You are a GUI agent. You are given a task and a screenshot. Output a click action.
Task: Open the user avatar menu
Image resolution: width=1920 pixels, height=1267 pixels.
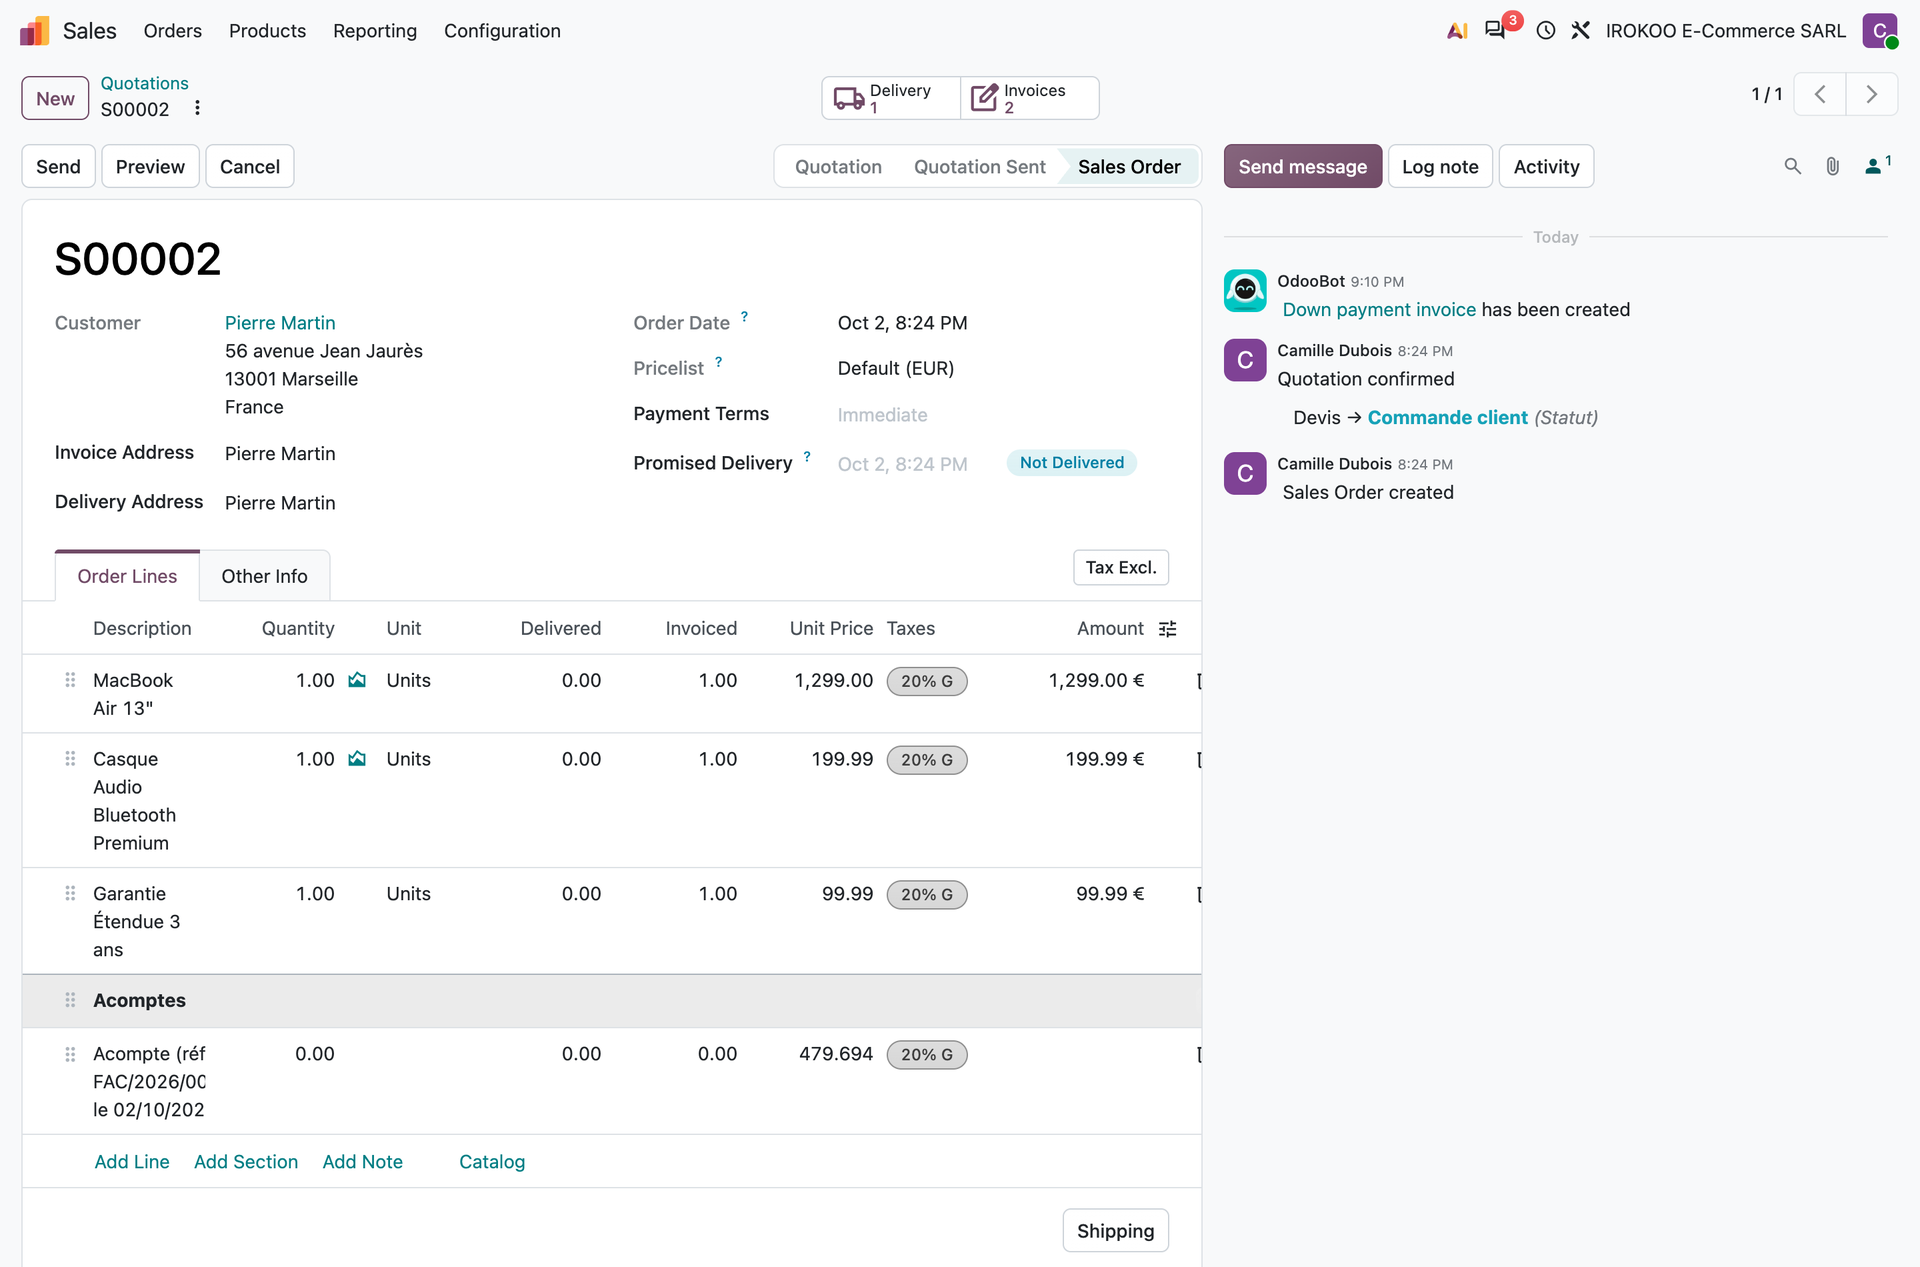1880,31
